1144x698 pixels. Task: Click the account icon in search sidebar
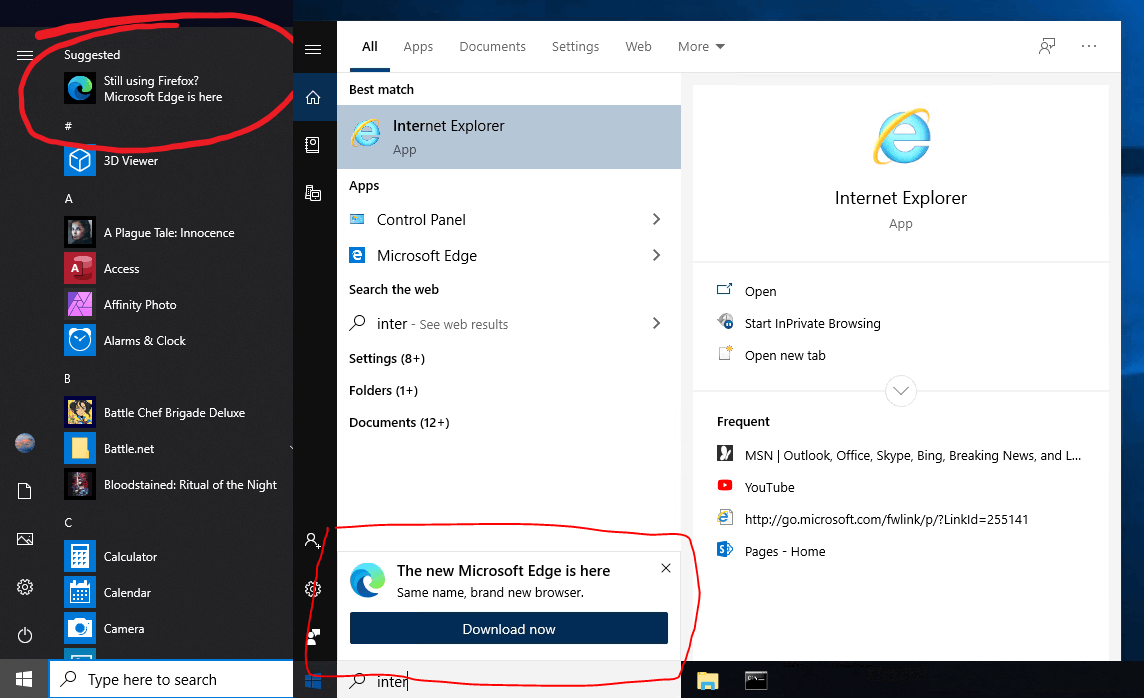[x=313, y=540]
